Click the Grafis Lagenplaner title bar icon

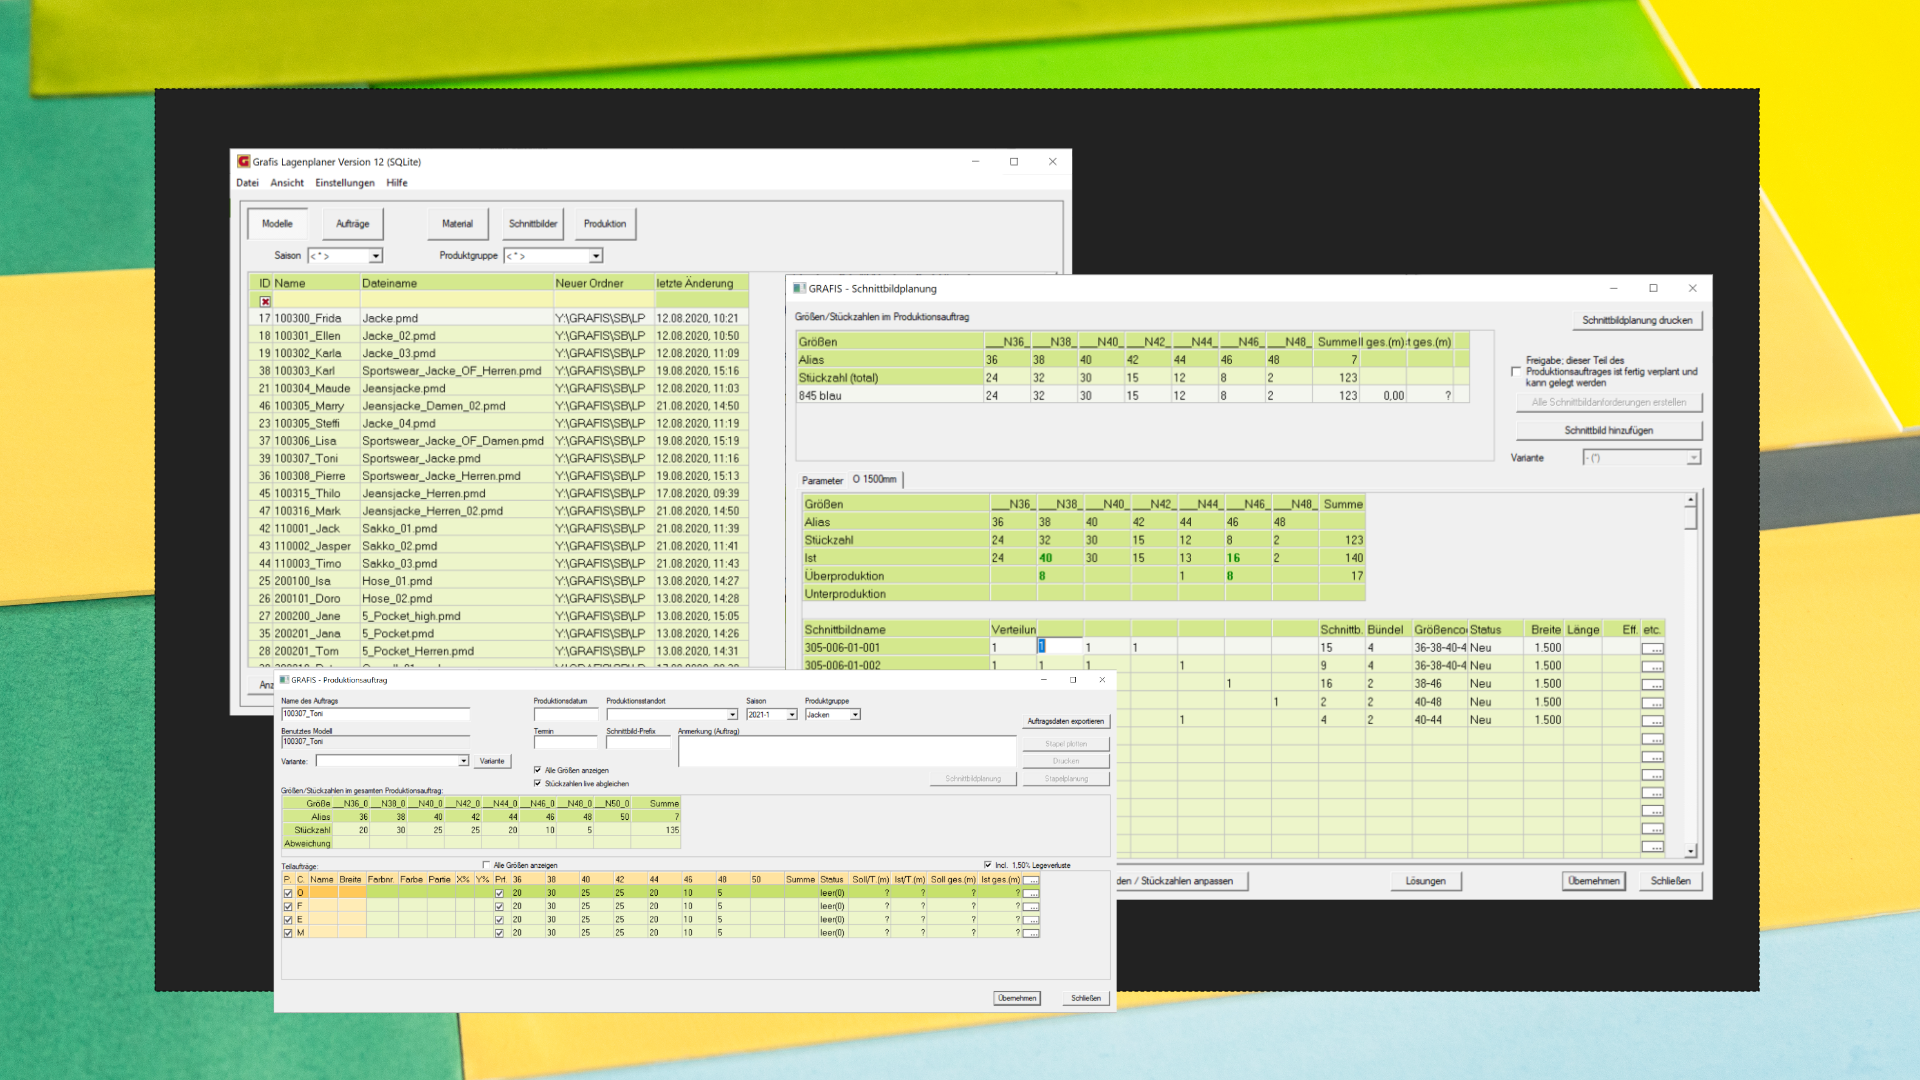coord(243,161)
